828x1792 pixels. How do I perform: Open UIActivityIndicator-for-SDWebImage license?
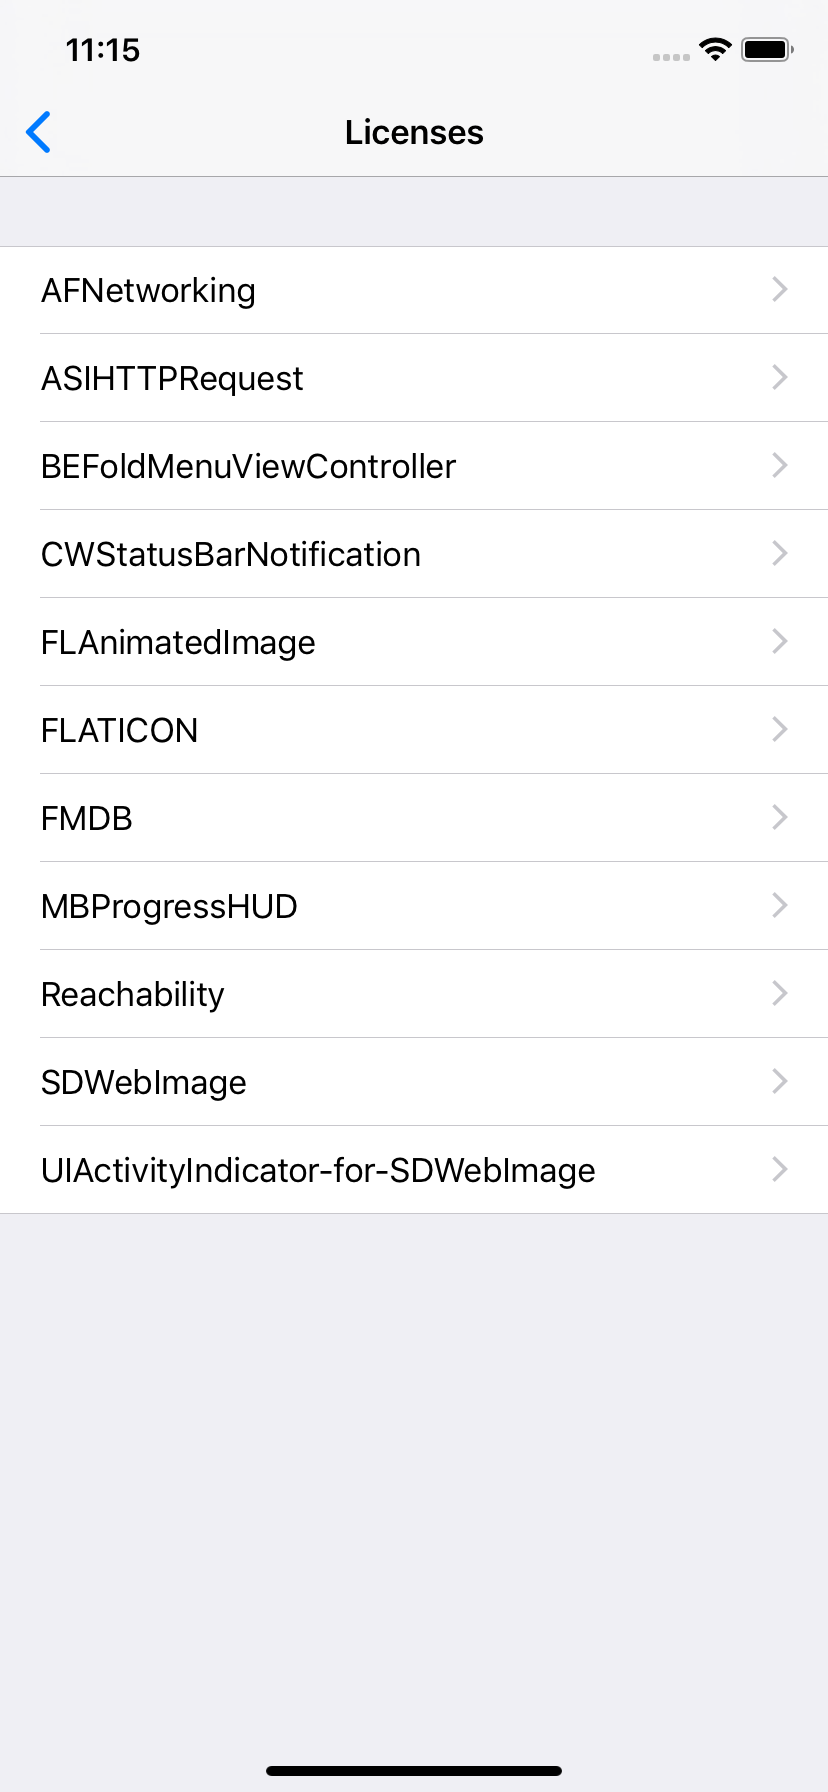[x=318, y=1171]
